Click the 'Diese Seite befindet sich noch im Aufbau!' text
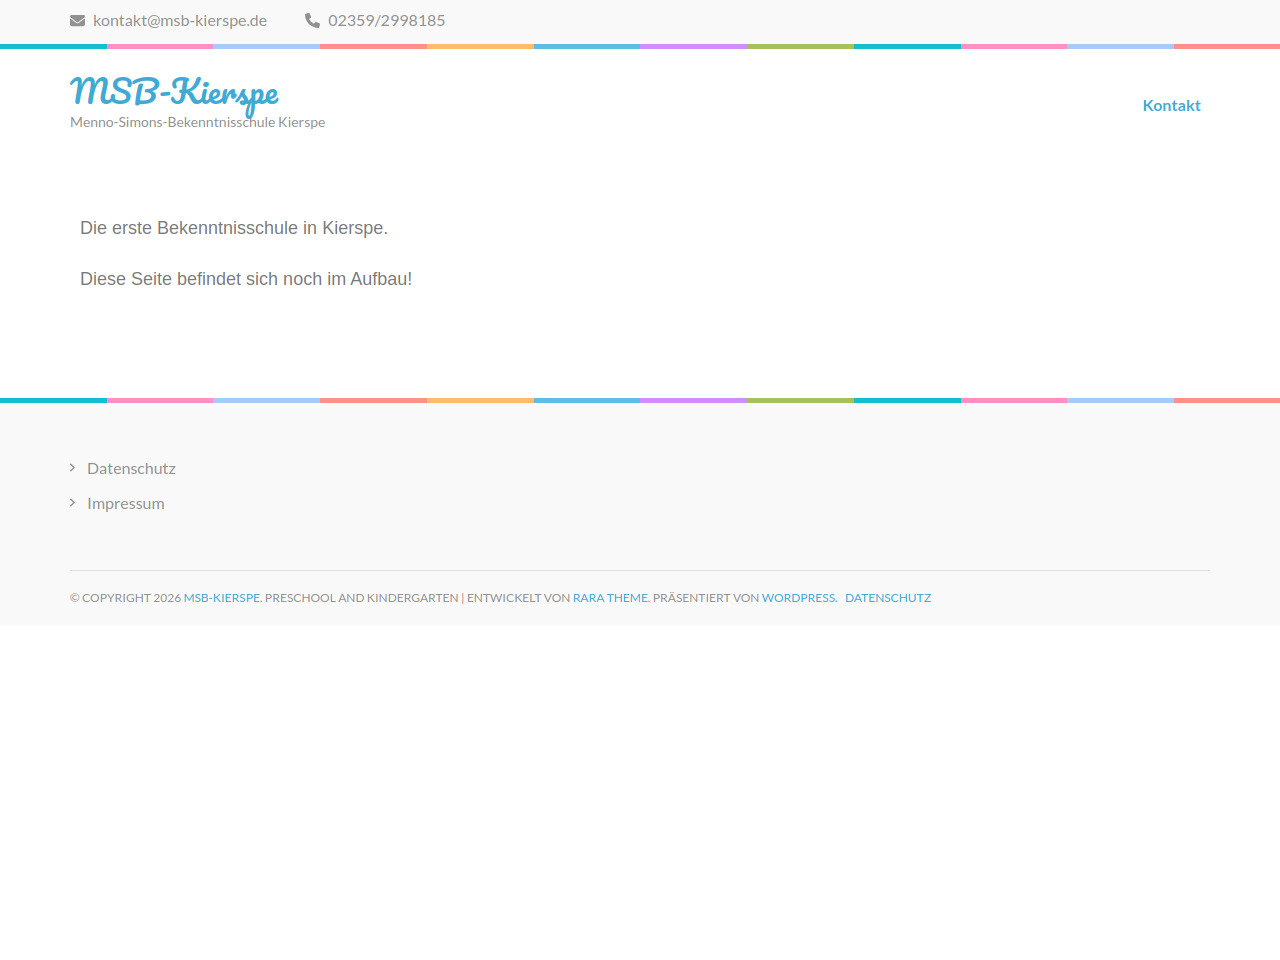1280x960 pixels. pos(246,279)
